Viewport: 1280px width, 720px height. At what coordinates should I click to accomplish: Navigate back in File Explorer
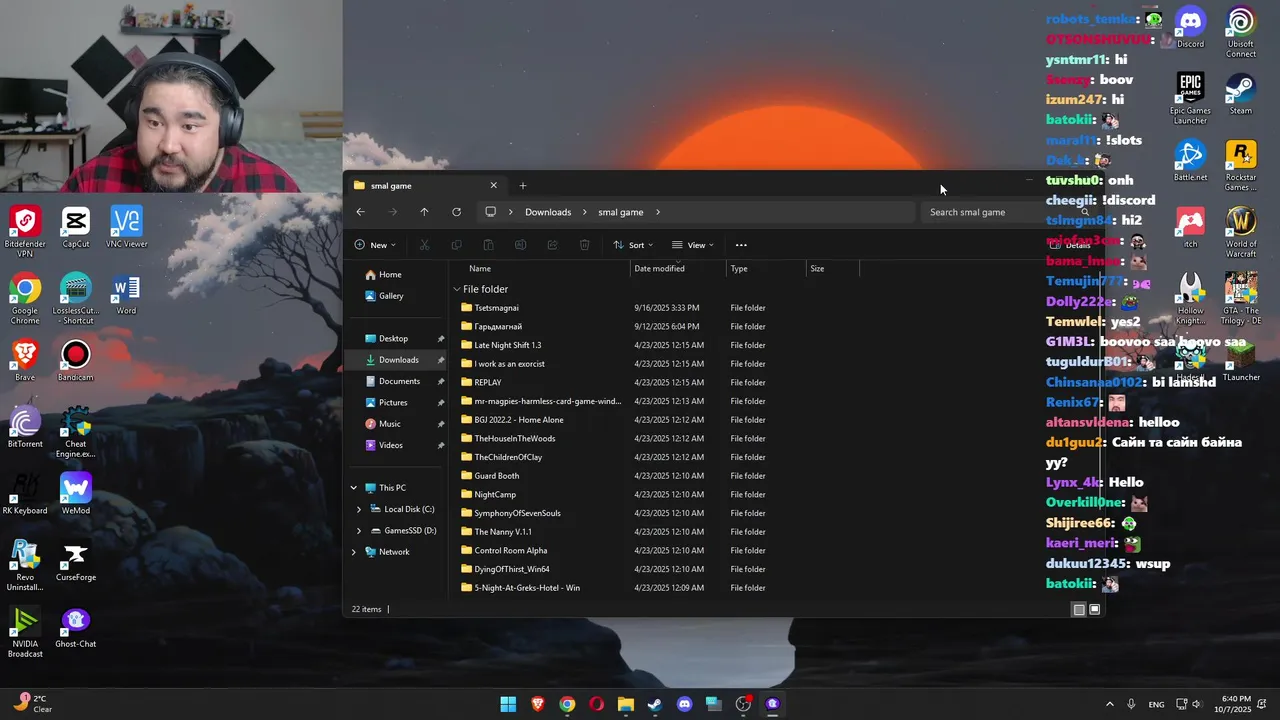360,212
